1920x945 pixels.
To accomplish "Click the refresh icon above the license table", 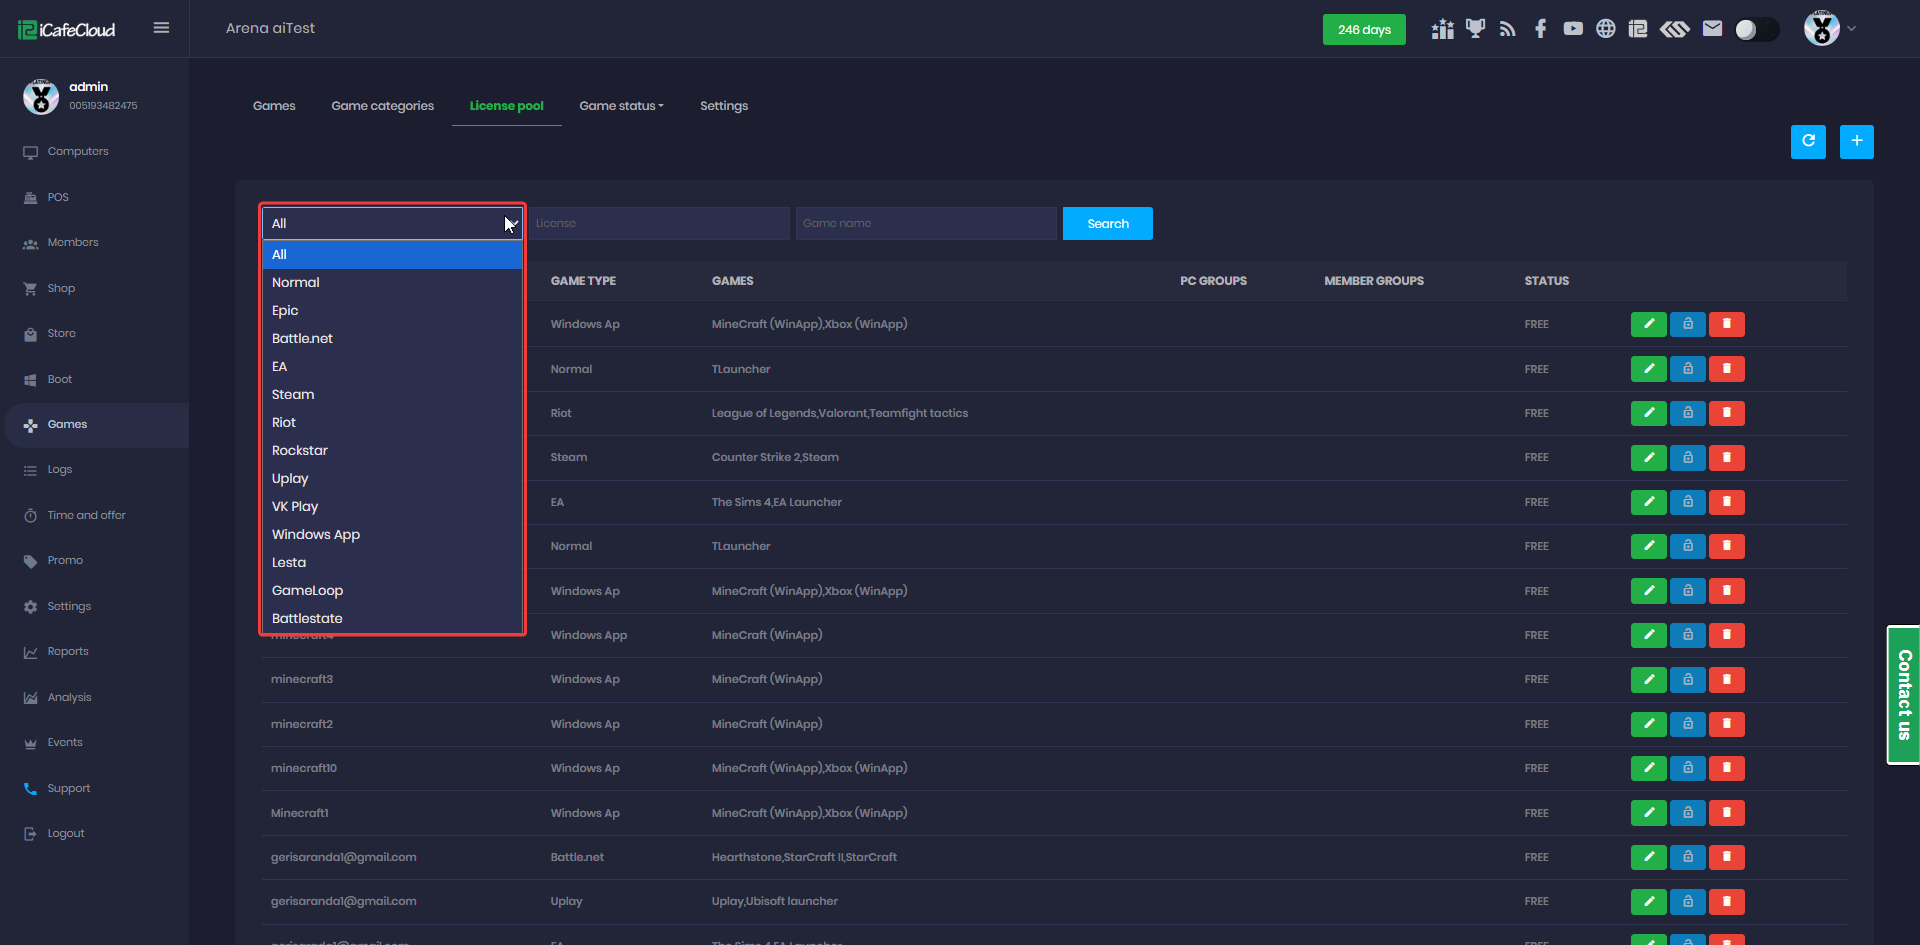I will 1808,142.
